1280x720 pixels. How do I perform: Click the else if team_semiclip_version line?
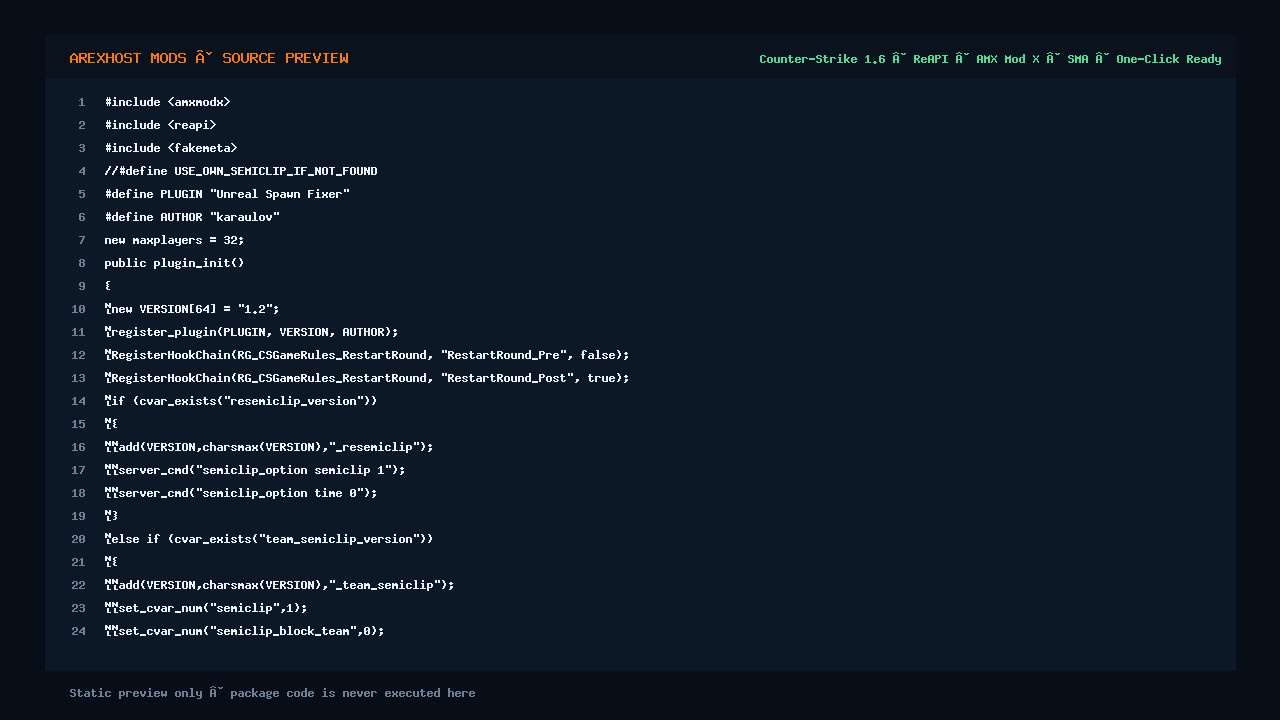click(x=269, y=539)
